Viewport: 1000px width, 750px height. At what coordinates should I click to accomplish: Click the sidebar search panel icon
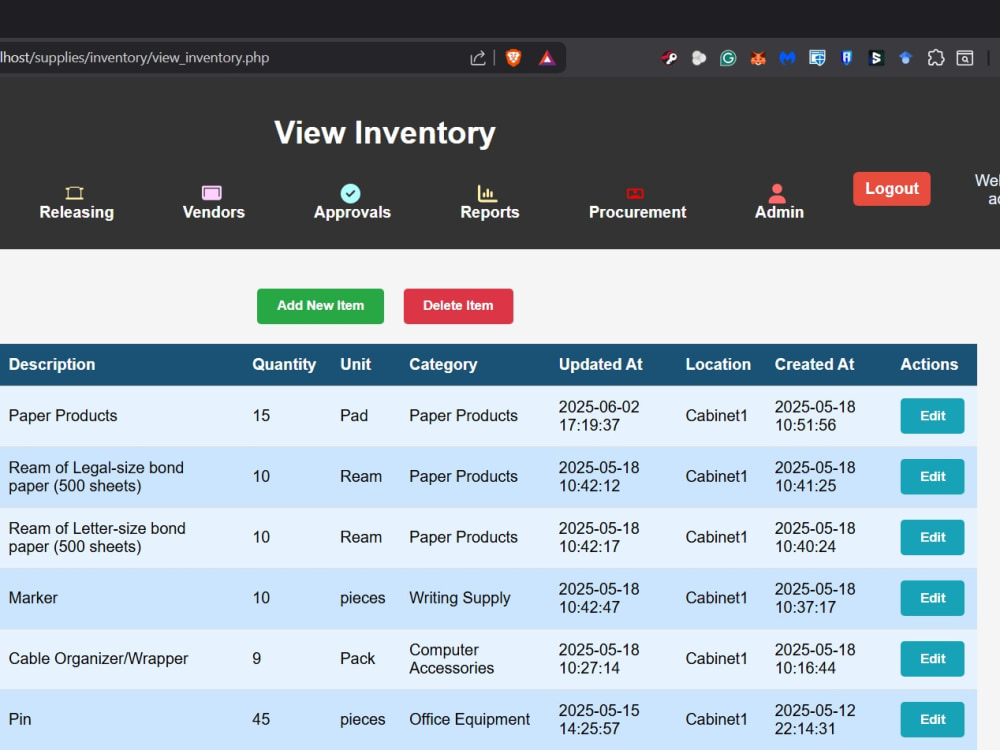(x=965, y=58)
